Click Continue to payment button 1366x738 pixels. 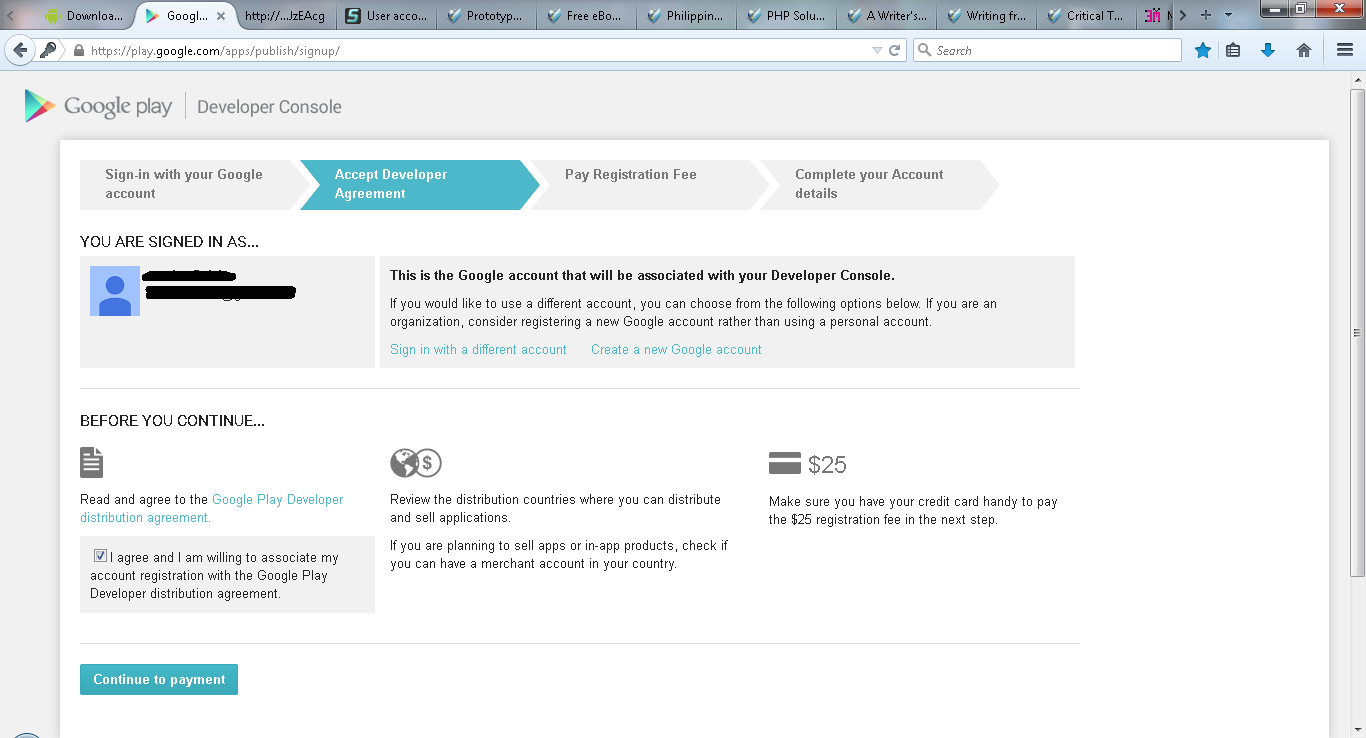159,679
